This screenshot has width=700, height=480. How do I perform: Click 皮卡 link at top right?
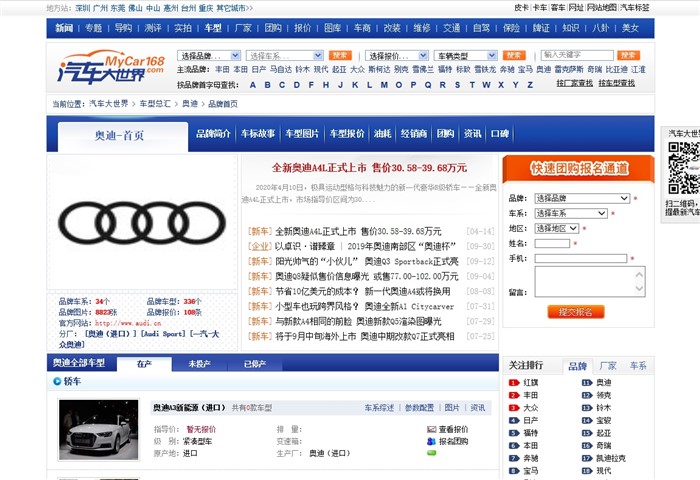tap(521, 8)
